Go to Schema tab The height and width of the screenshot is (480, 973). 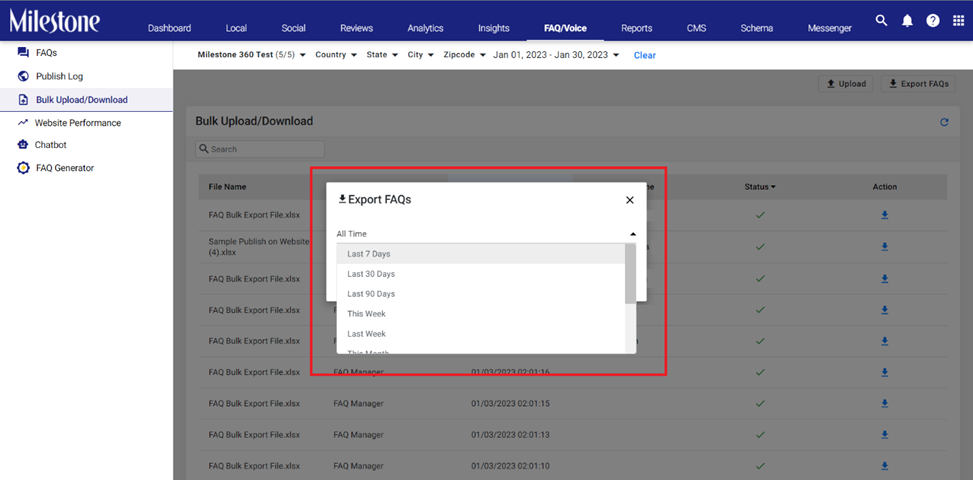[756, 28]
